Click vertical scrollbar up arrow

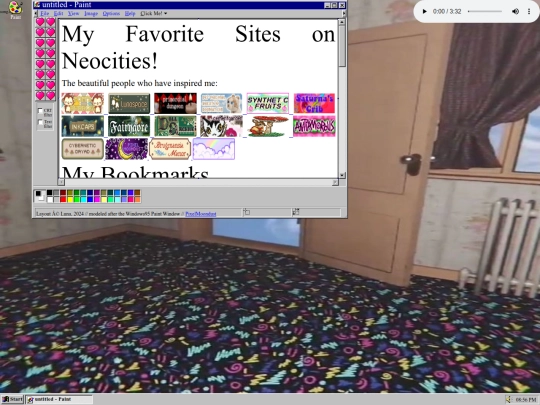pyautogui.click(x=342, y=22)
